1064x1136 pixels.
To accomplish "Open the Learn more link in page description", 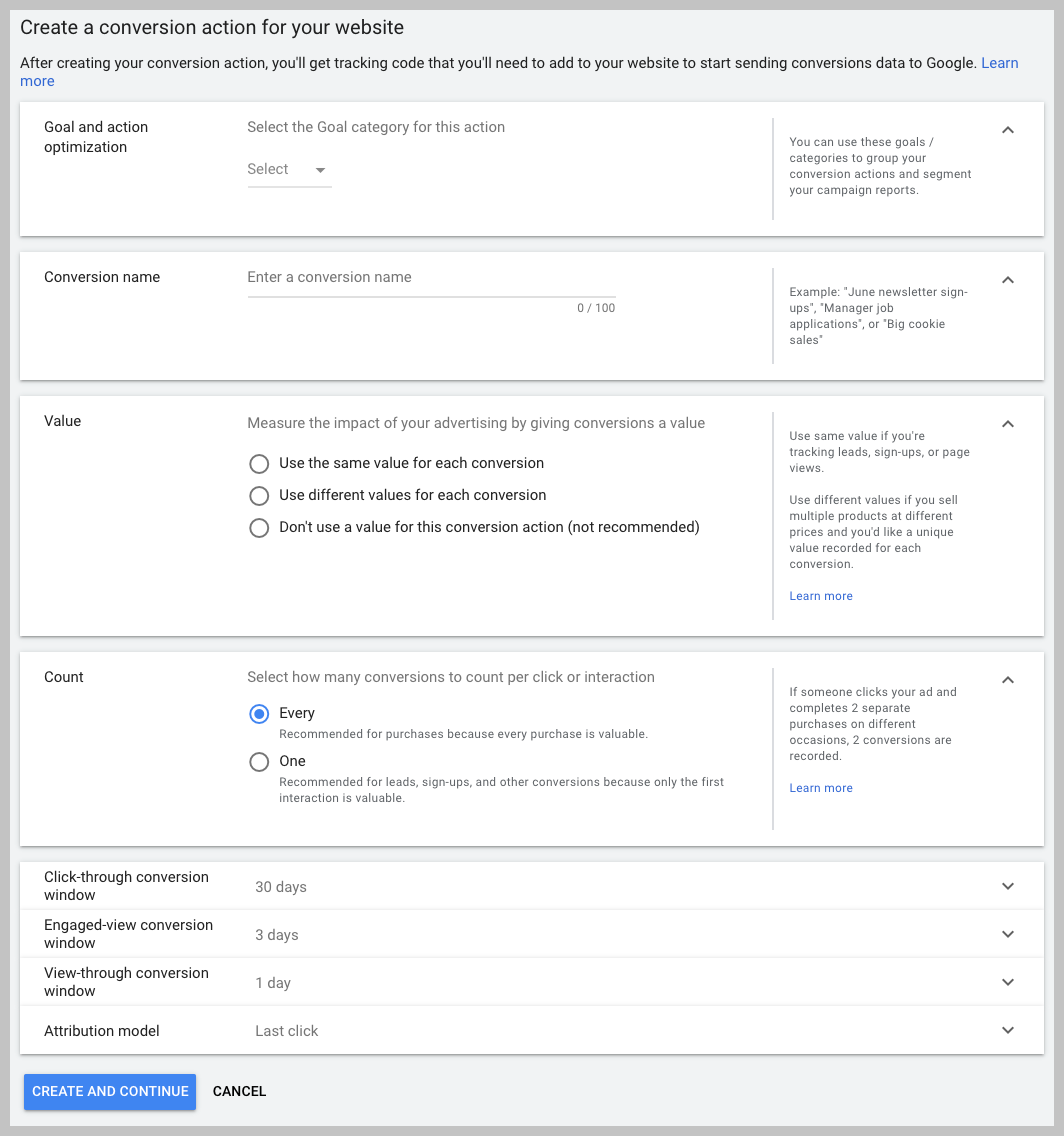I will (x=999, y=63).
